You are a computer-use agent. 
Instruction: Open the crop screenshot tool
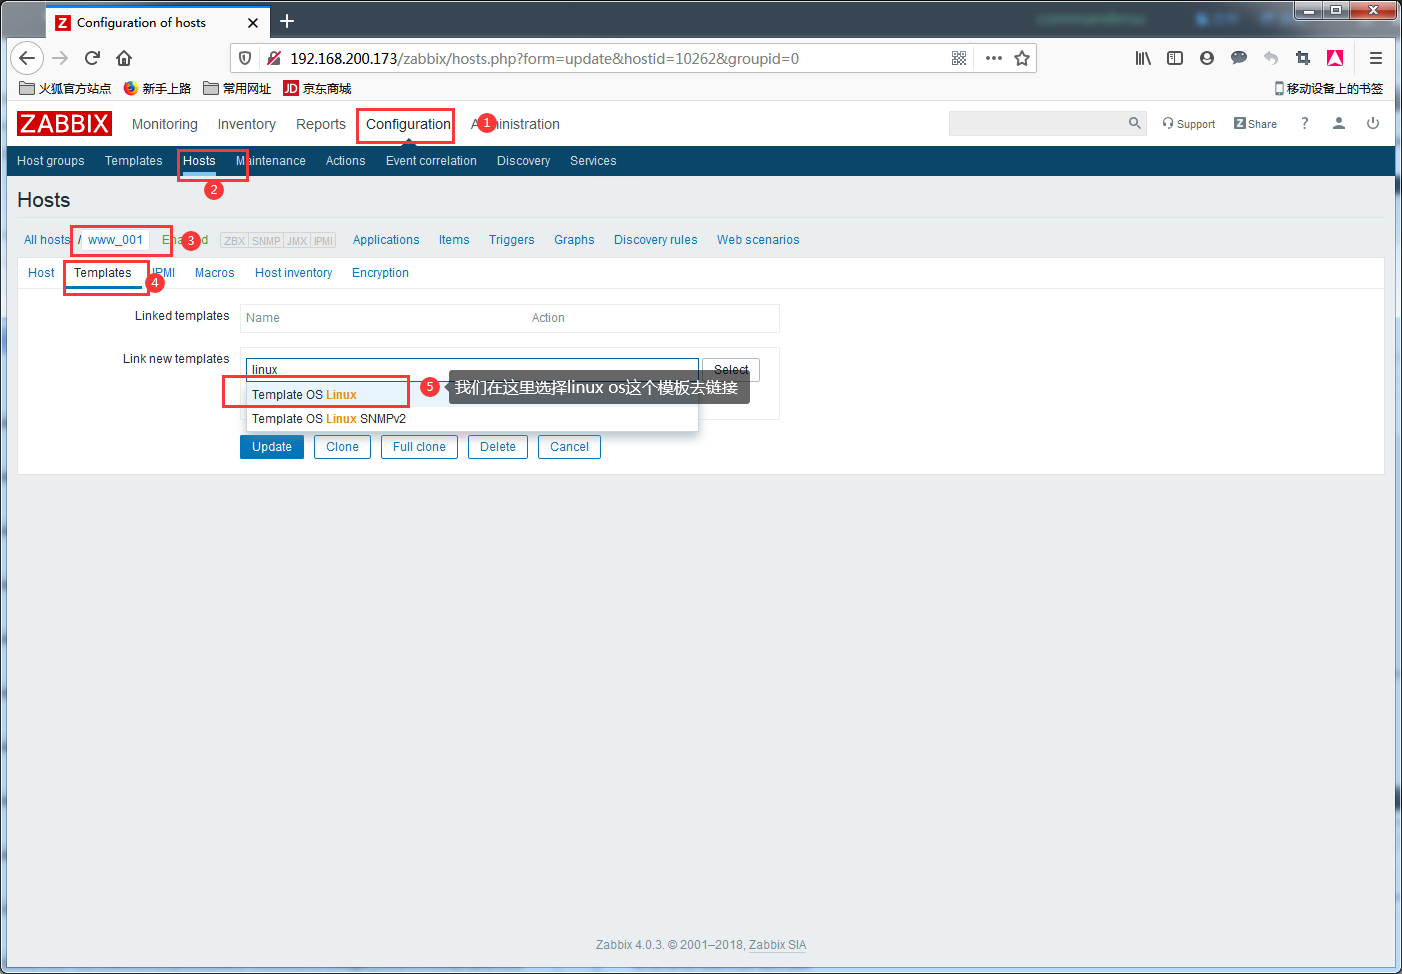coord(1303,58)
